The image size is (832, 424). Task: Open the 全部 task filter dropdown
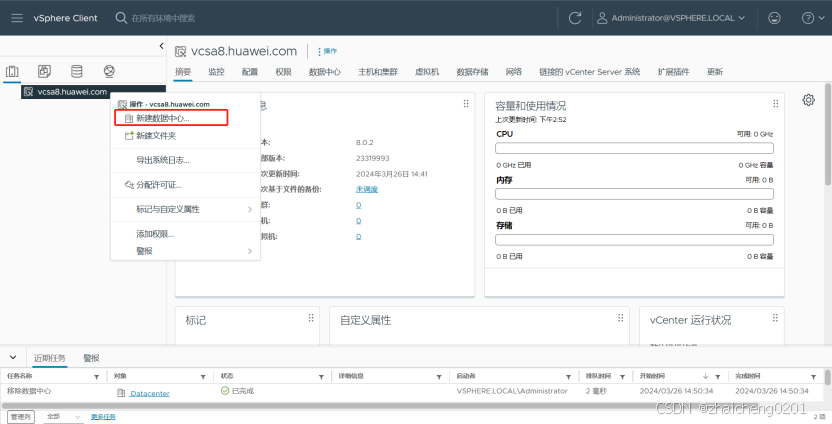tap(63, 417)
